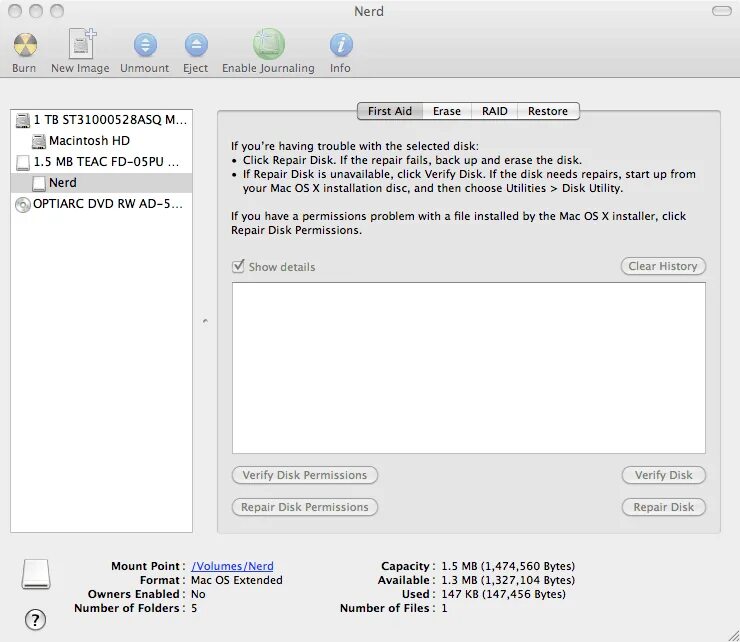This screenshot has height=642, width=740.
Task: Switch to the Erase tab
Action: click(446, 111)
